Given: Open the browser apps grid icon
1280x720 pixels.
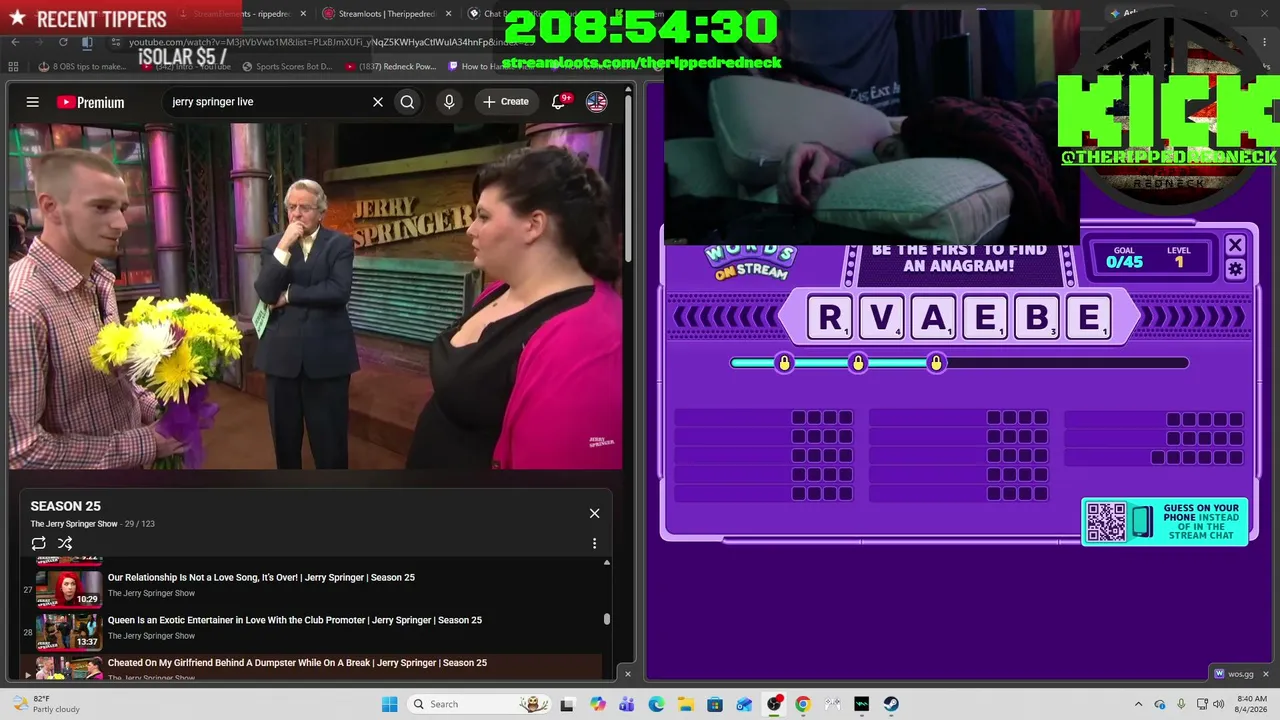Looking at the screenshot, I should tap(13, 67).
